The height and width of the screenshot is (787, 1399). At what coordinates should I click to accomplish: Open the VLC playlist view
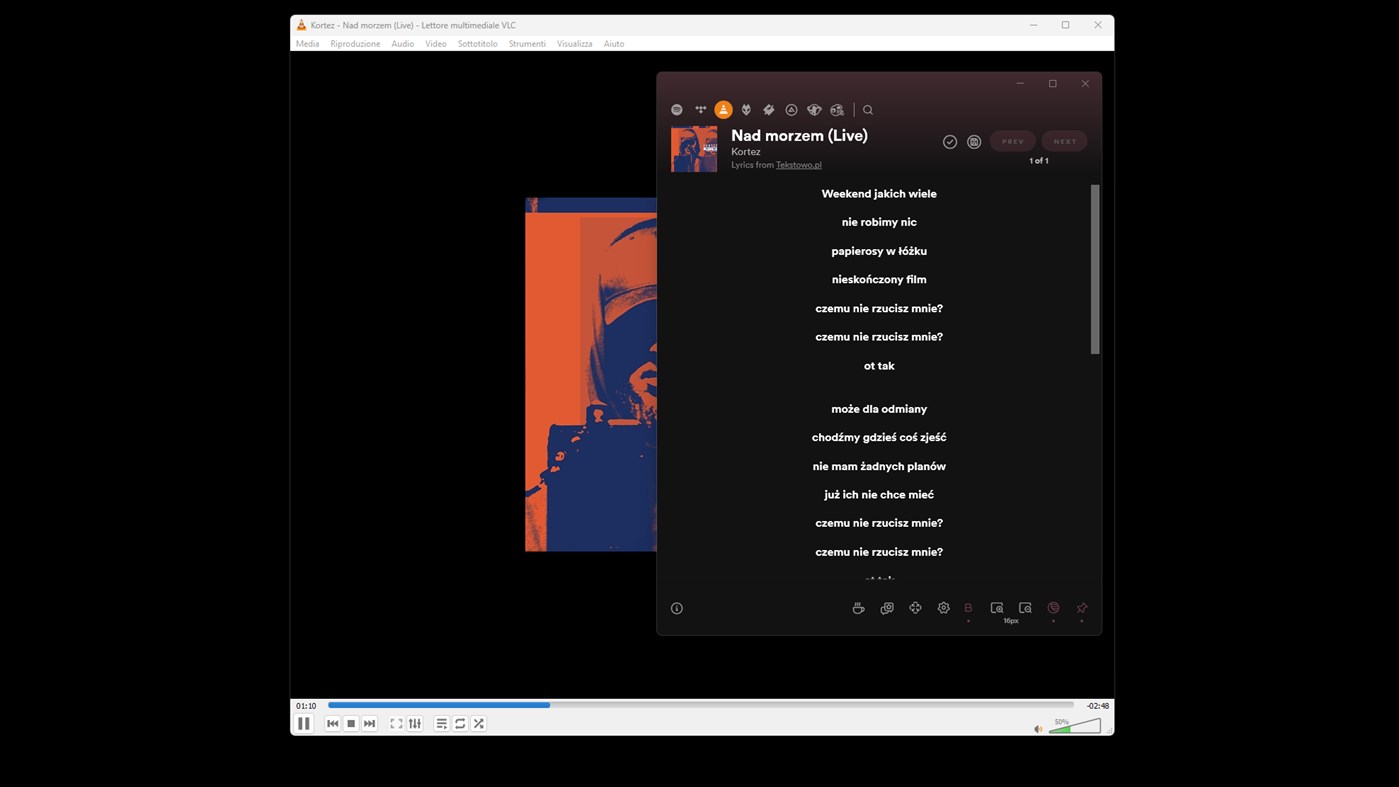point(441,723)
